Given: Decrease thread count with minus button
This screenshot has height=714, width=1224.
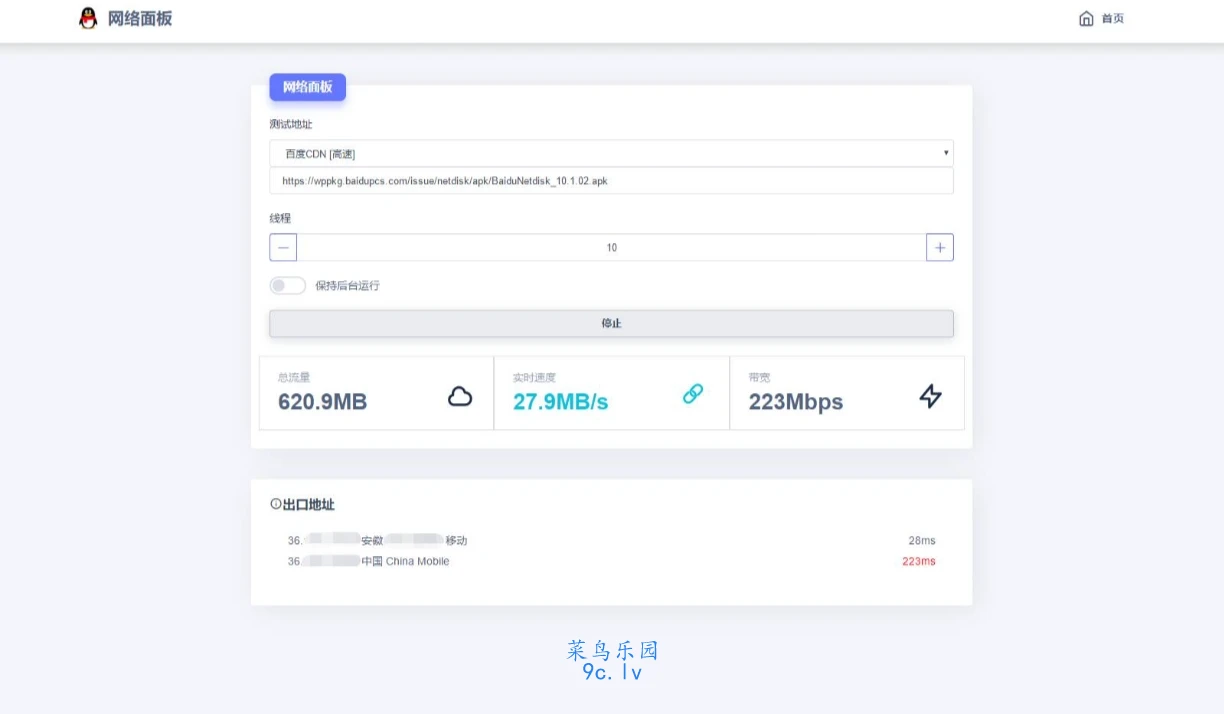Looking at the screenshot, I should (283, 247).
